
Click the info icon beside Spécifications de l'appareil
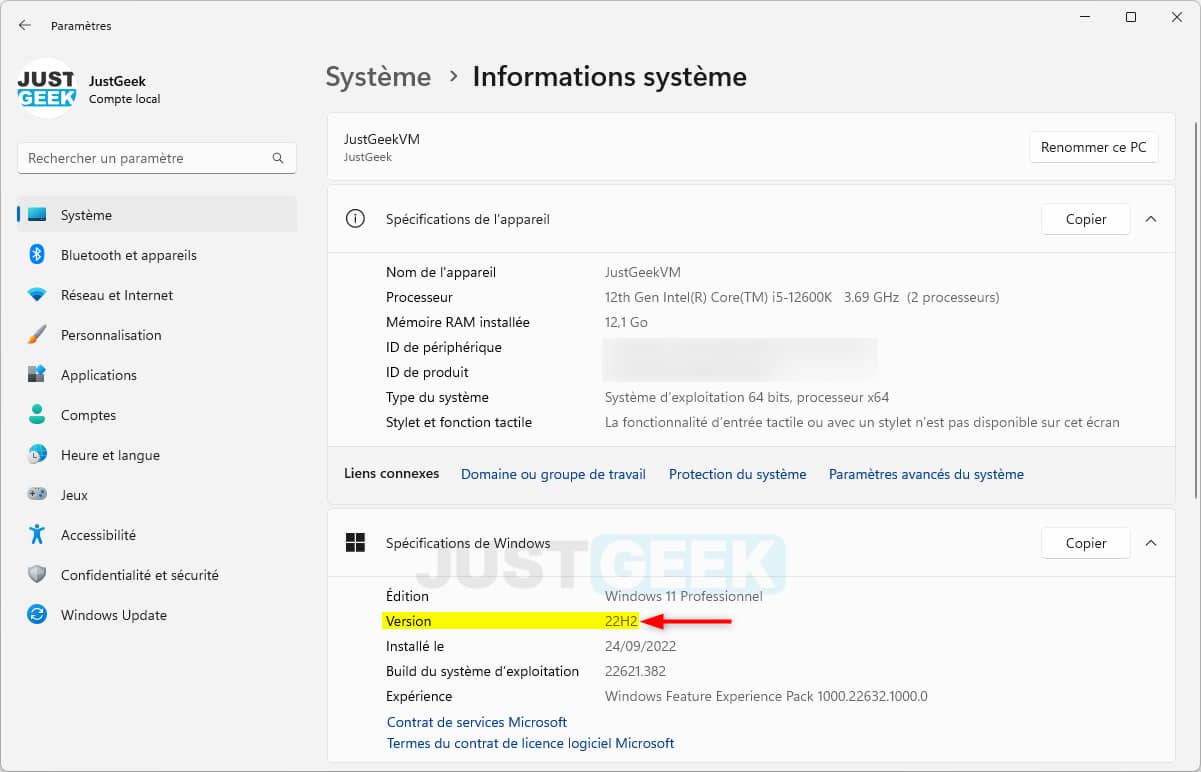355,219
